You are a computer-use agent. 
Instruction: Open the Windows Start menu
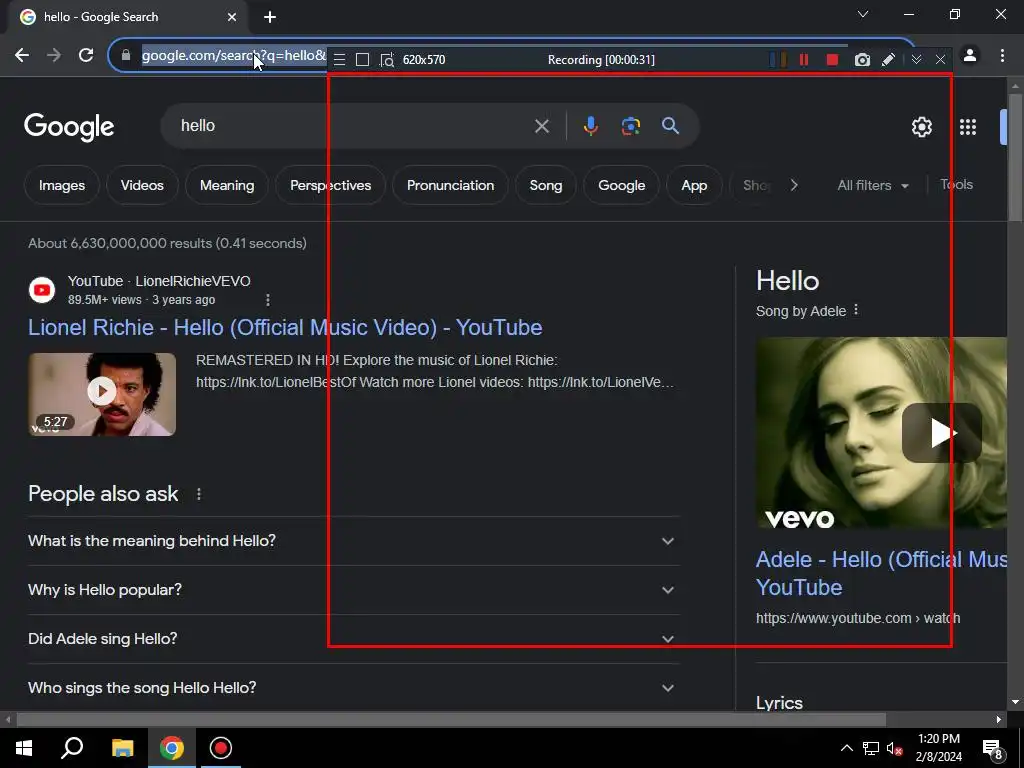click(24, 748)
